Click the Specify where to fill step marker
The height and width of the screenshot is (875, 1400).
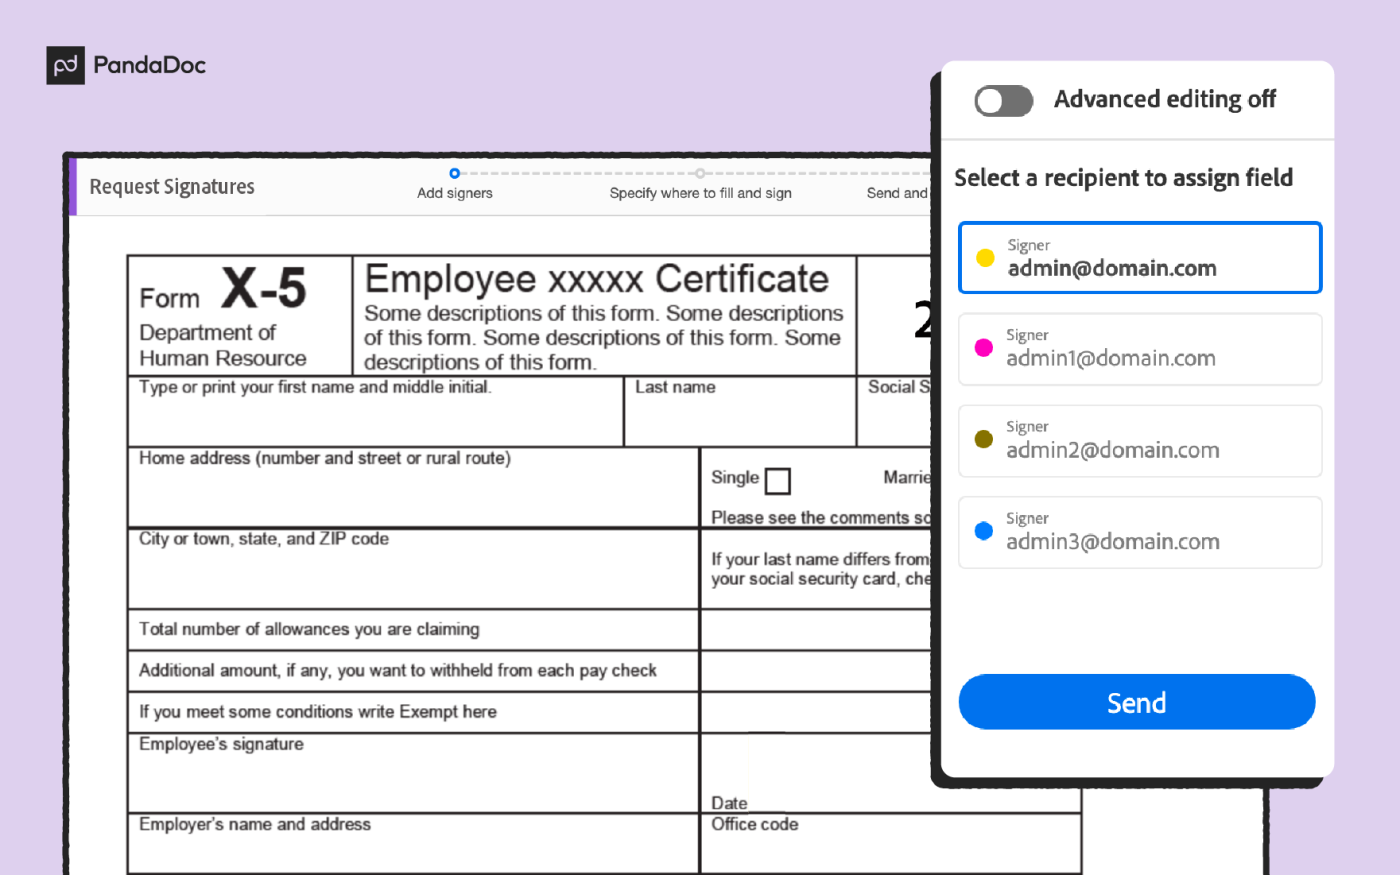700,172
